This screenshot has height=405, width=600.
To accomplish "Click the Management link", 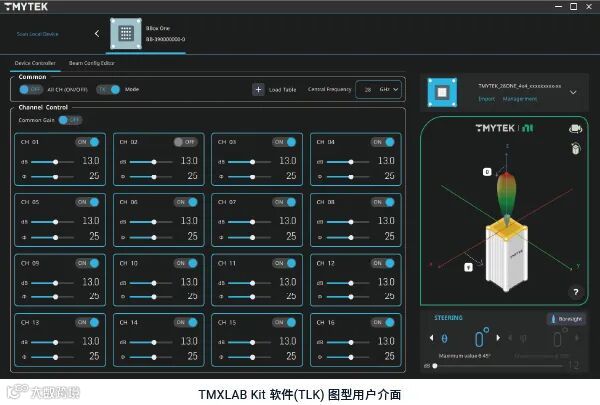I will point(520,99).
